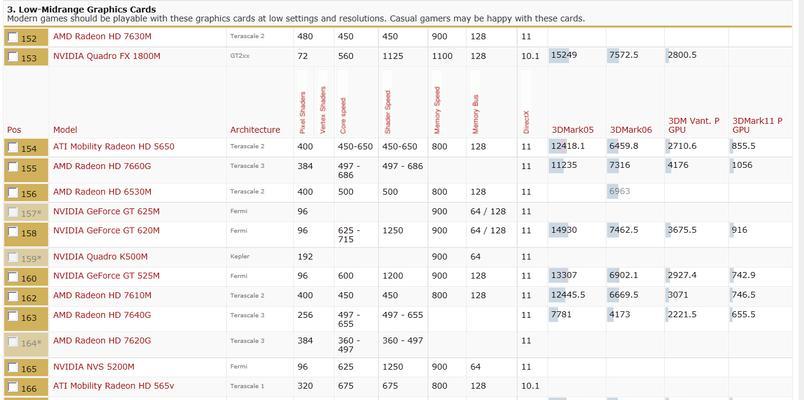This screenshot has width=804, height=400.
Task: Select the 916 3DMark11 value
Action: (x=740, y=230)
